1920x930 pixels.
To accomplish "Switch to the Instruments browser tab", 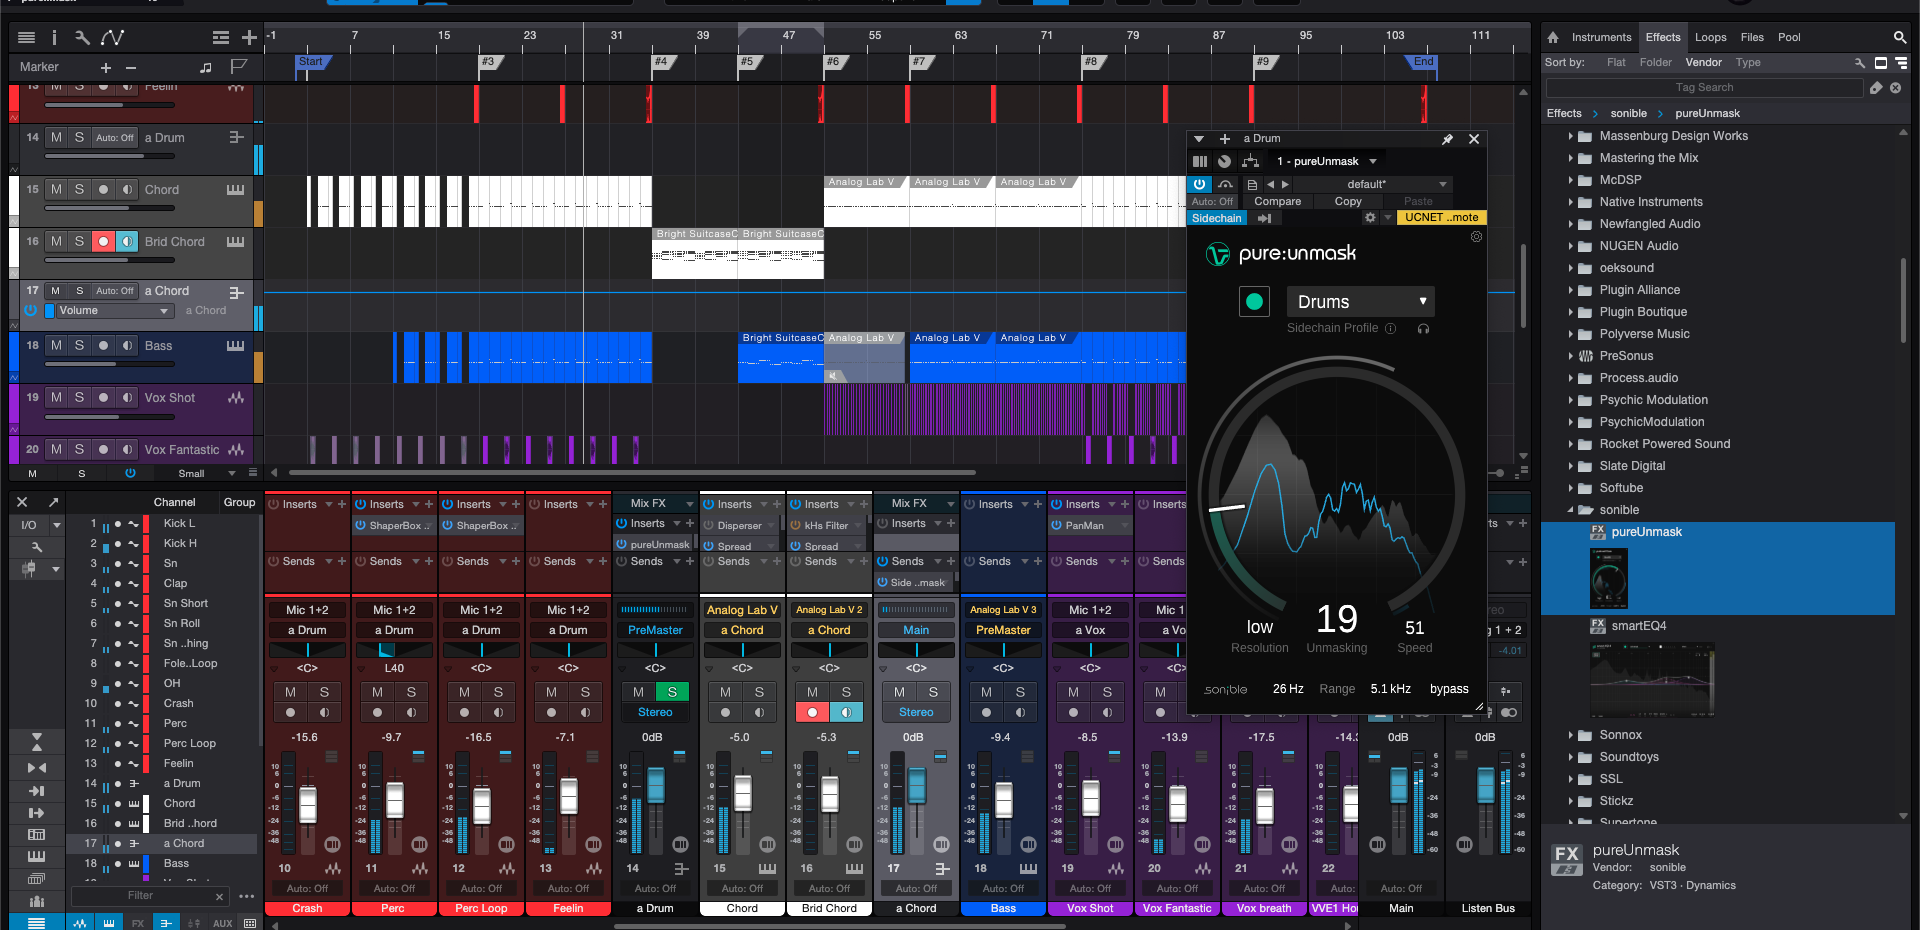I will 1601,37.
